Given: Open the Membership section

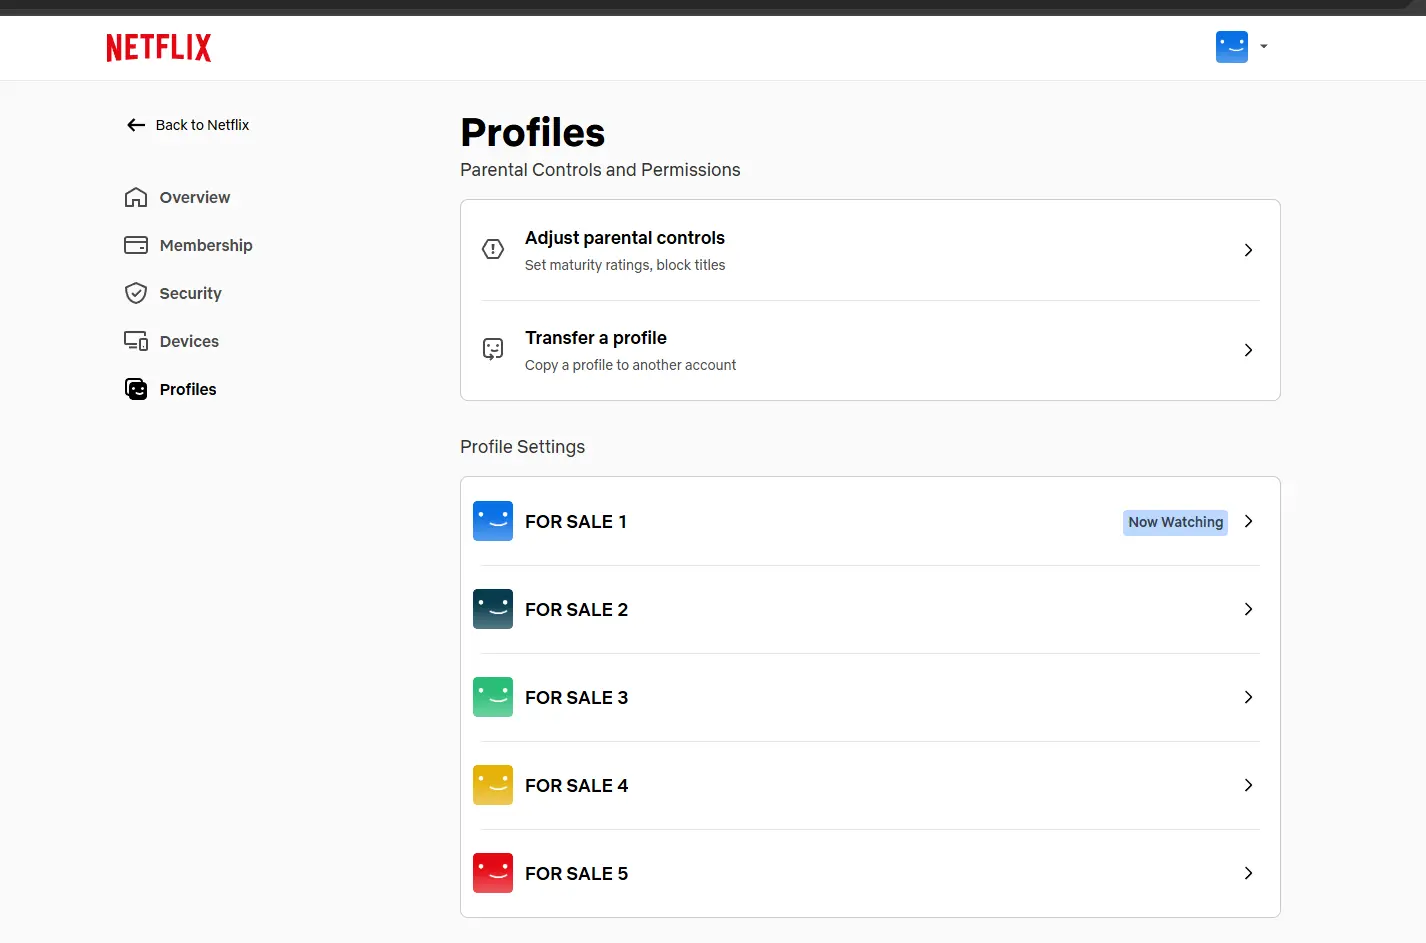Looking at the screenshot, I should tap(206, 245).
